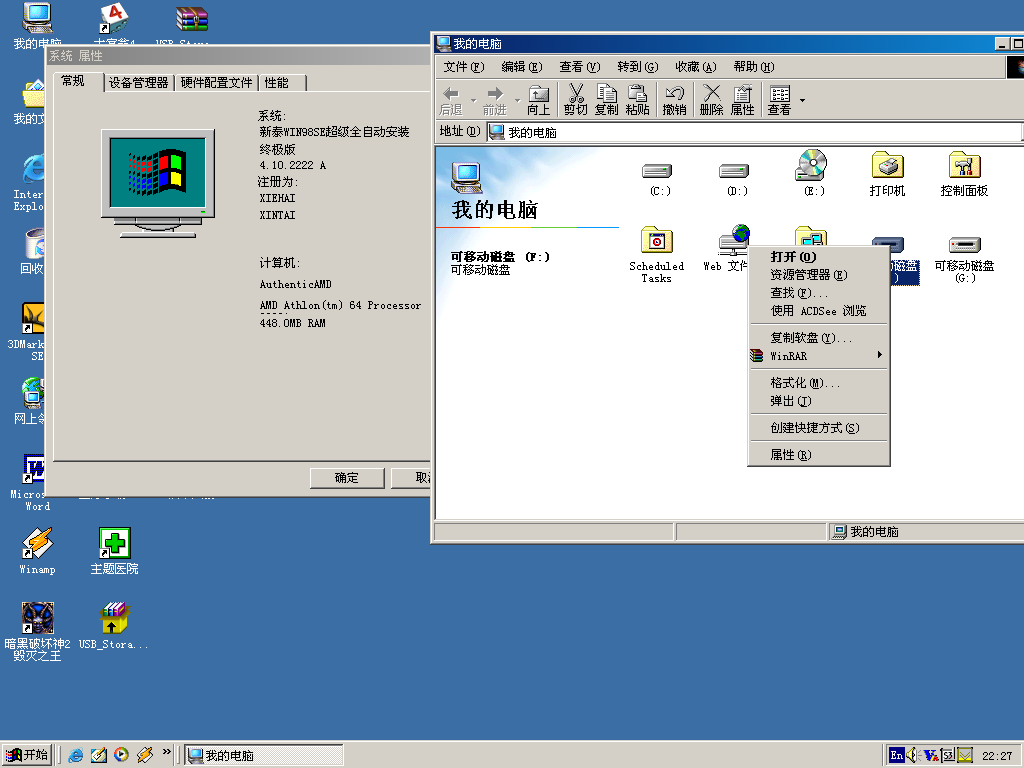Switch to Device Manager (设备管理器) tab

click(x=138, y=82)
